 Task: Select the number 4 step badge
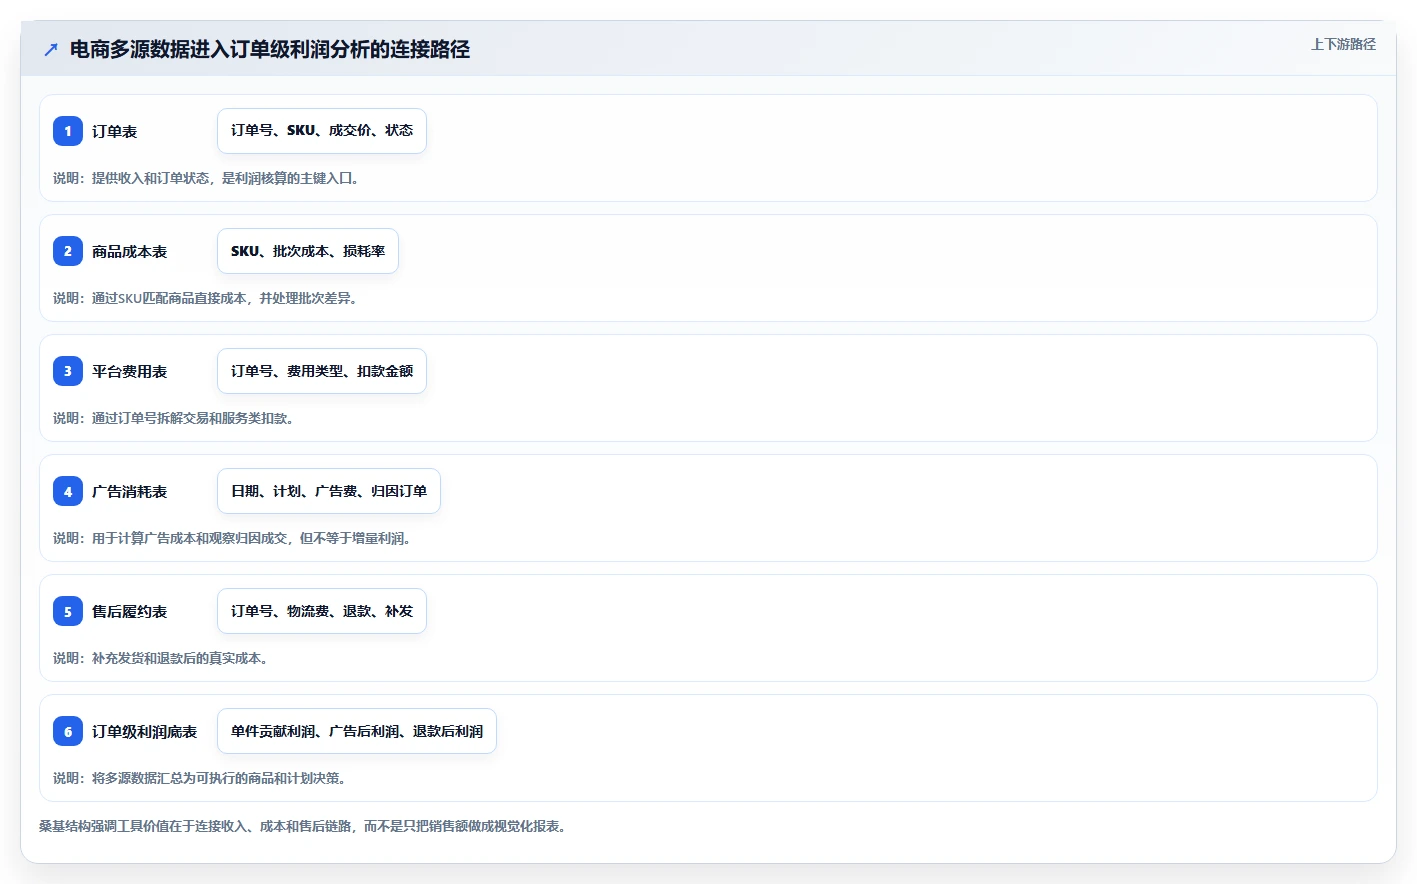[68, 491]
